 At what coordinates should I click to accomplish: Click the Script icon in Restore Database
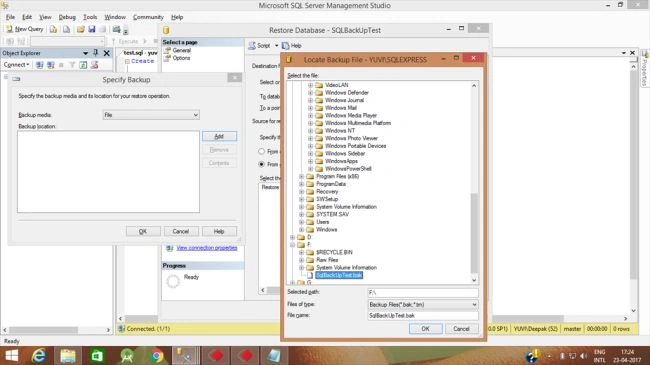(260, 46)
